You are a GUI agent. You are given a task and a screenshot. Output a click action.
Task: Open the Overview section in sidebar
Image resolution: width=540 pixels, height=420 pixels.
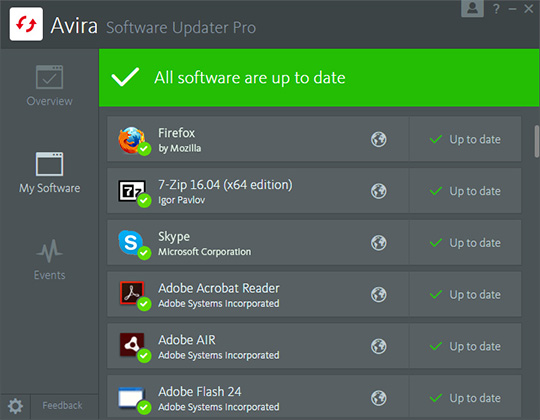pyautogui.click(x=50, y=86)
